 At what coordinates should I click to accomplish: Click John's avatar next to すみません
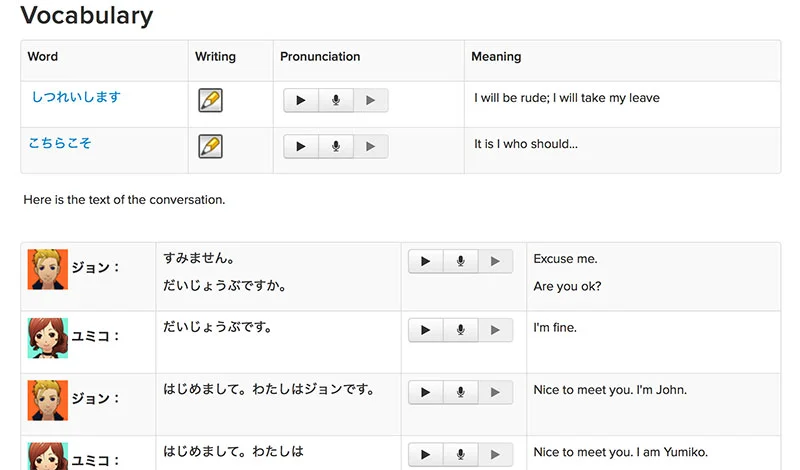click(x=47, y=269)
